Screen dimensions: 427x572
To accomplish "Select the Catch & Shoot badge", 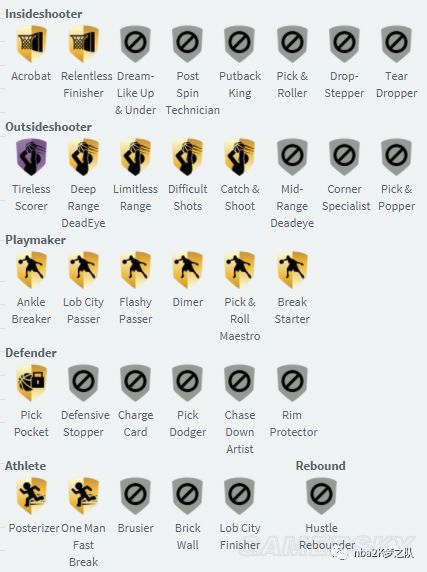I will click(x=240, y=157).
